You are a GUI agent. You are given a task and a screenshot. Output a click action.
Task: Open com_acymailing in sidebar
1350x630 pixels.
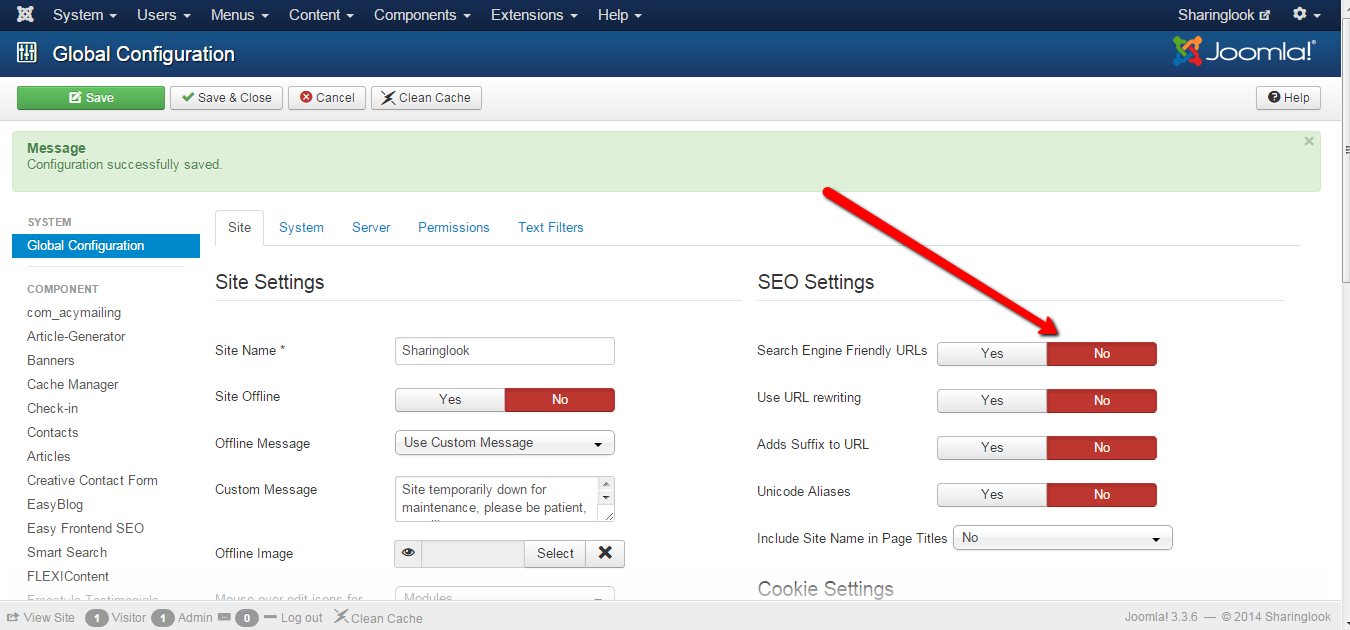(x=74, y=313)
